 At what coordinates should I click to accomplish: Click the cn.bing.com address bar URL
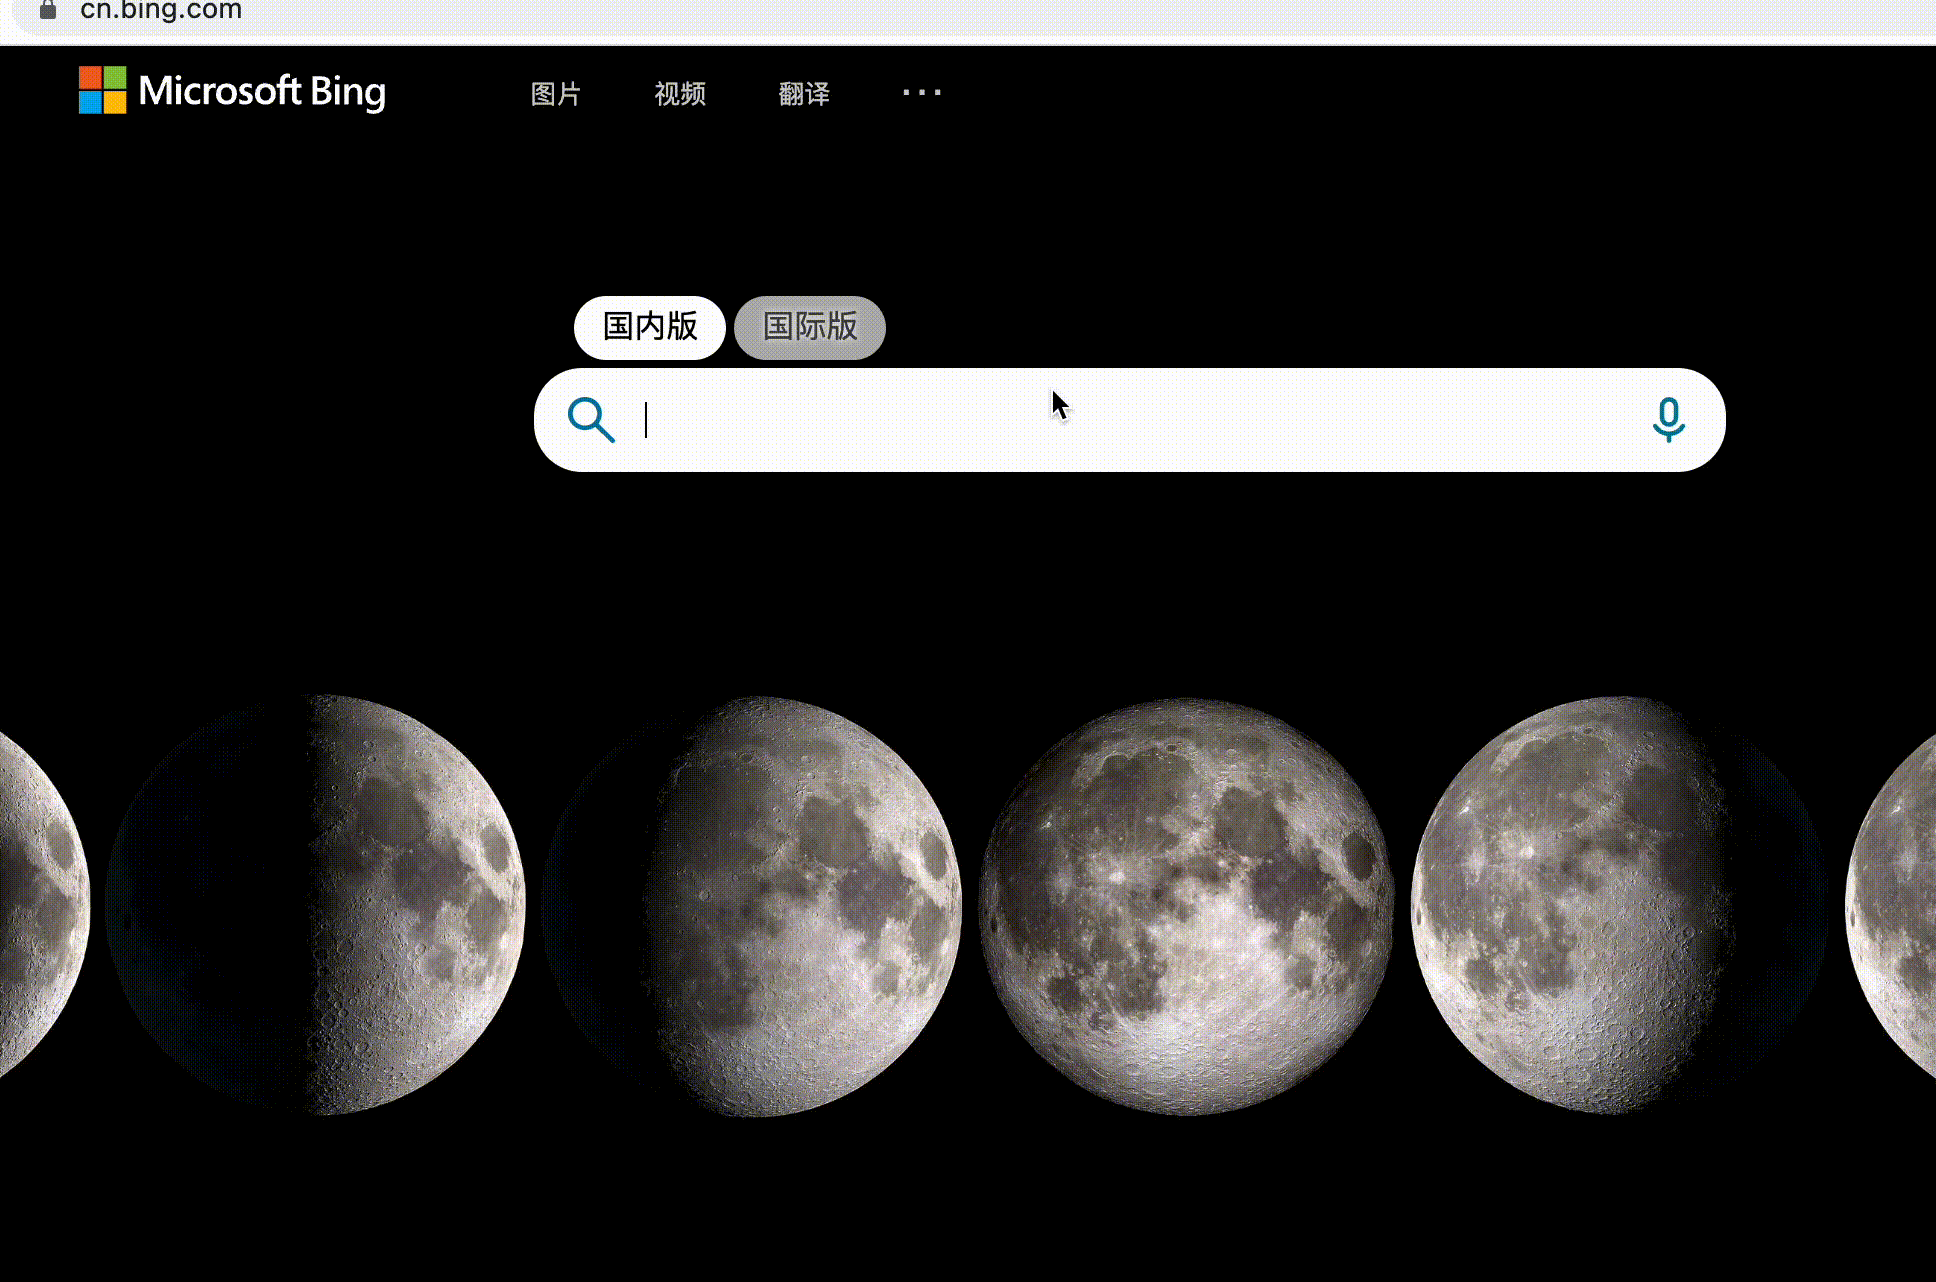(x=161, y=10)
